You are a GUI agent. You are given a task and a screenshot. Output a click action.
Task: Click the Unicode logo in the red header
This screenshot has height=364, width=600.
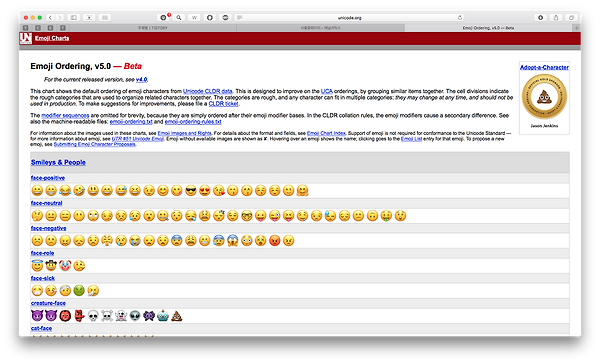point(26,38)
